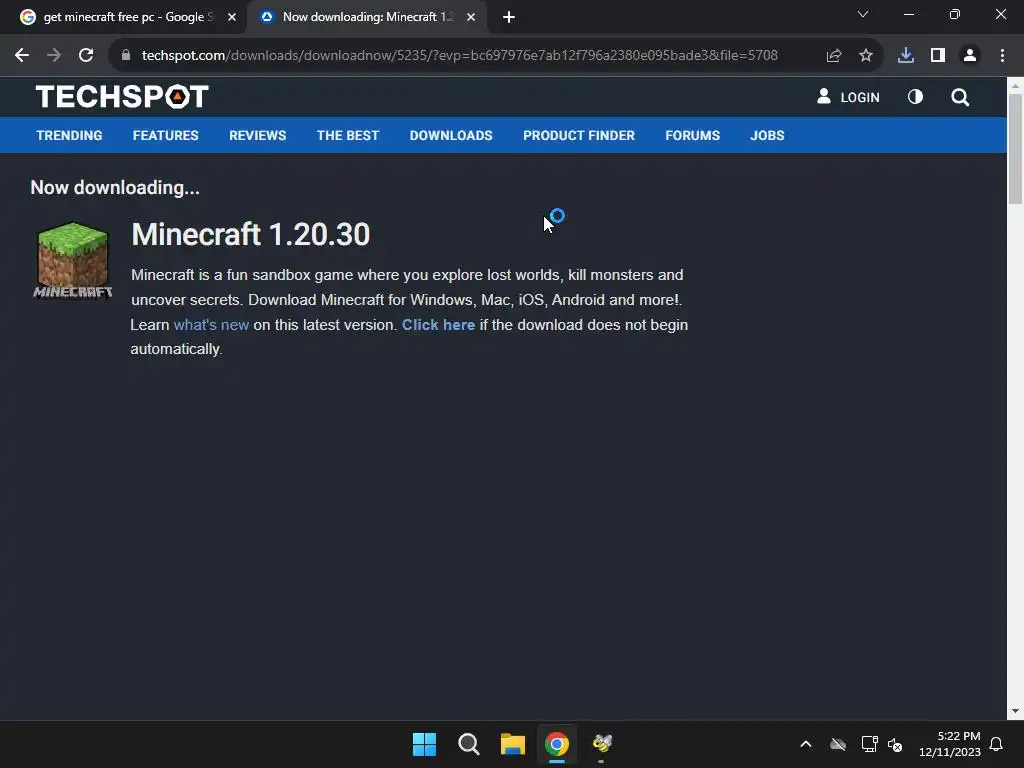Open Chrome downloads tray icon
The height and width of the screenshot is (768, 1024).
906,56
